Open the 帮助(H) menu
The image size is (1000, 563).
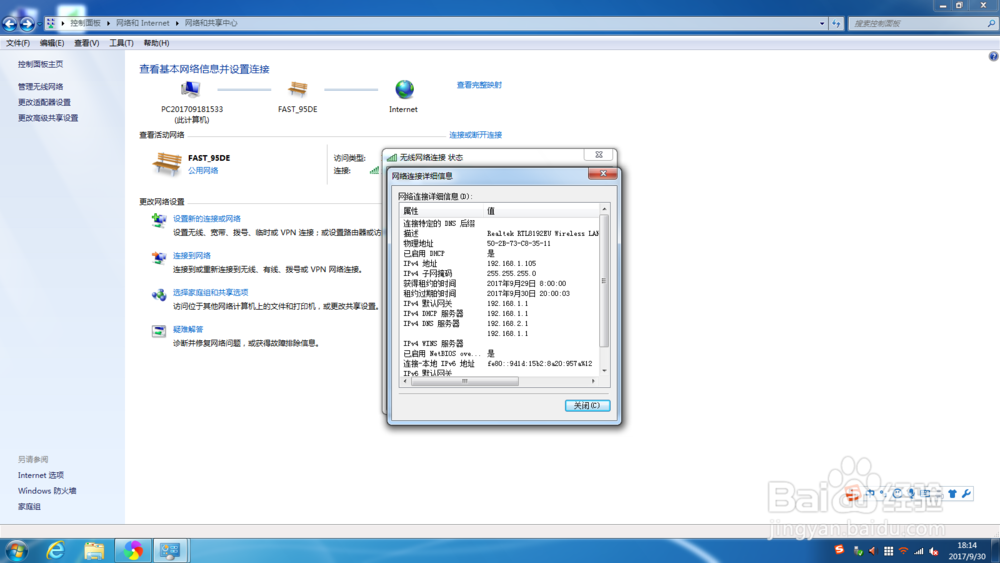click(x=156, y=43)
